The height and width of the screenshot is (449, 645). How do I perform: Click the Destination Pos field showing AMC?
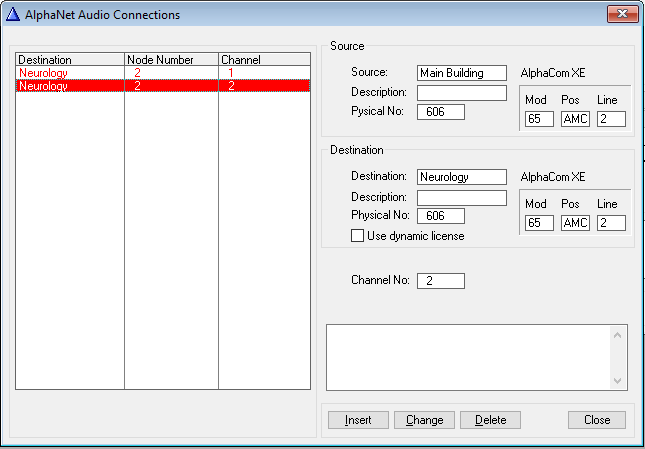coord(575,223)
